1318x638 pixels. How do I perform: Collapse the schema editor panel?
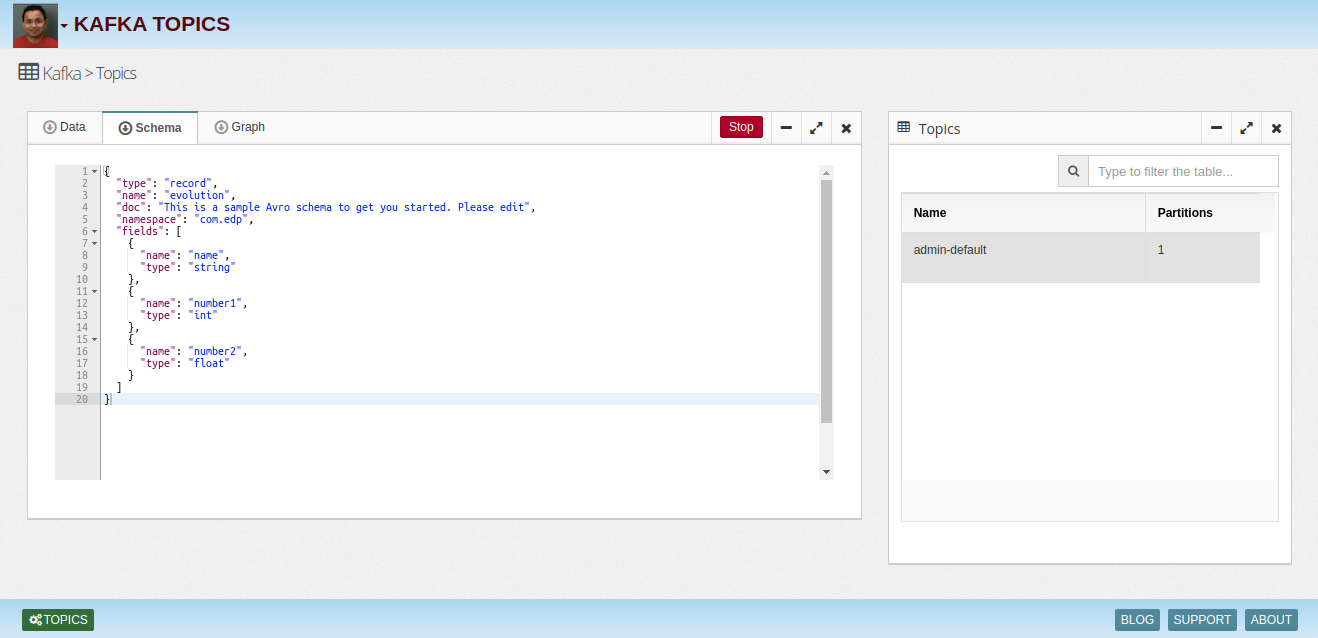point(786,128)
